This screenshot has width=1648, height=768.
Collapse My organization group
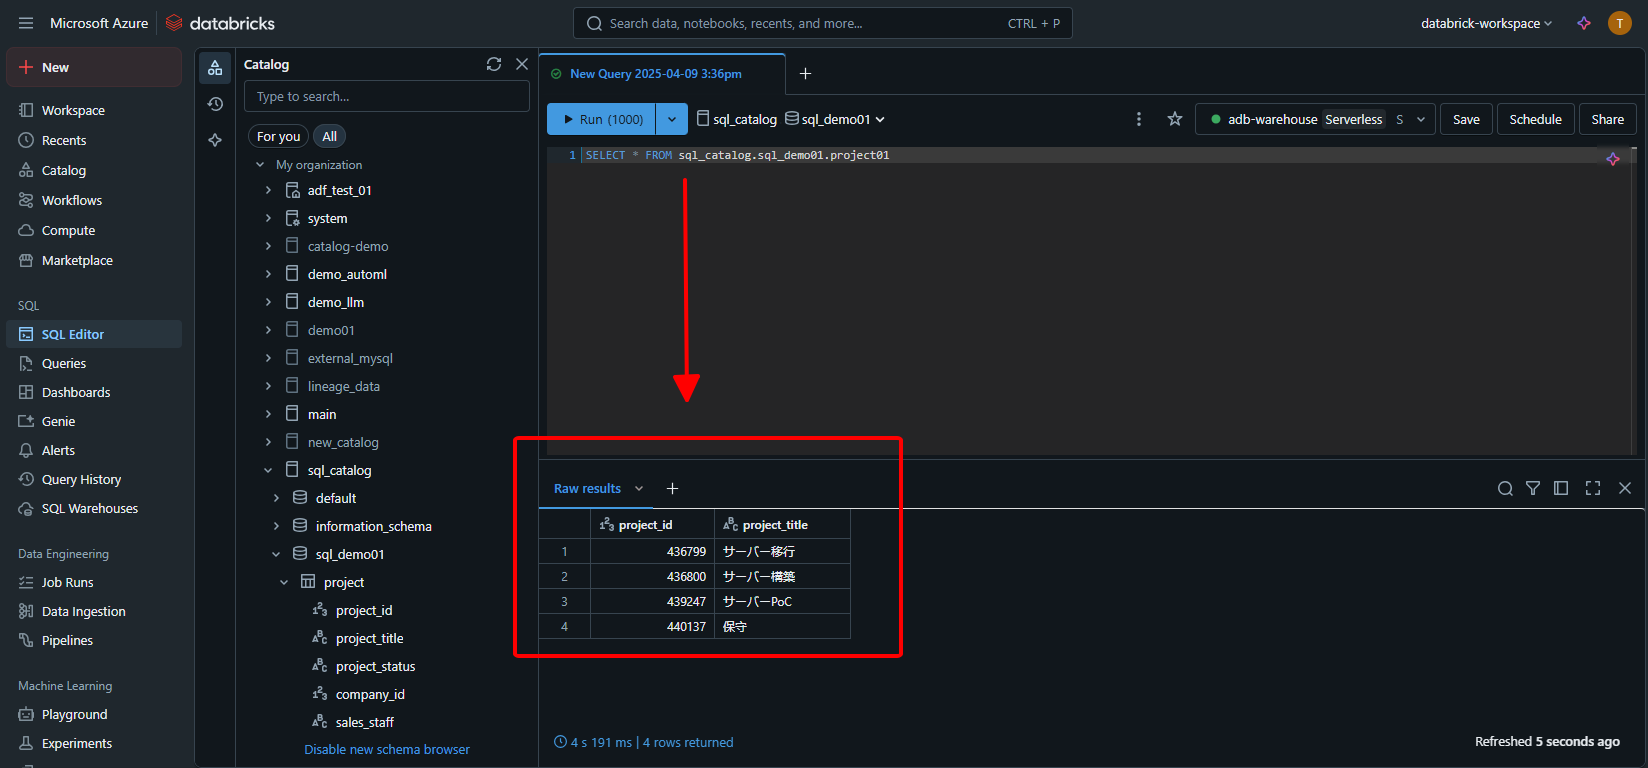point(260,165)
